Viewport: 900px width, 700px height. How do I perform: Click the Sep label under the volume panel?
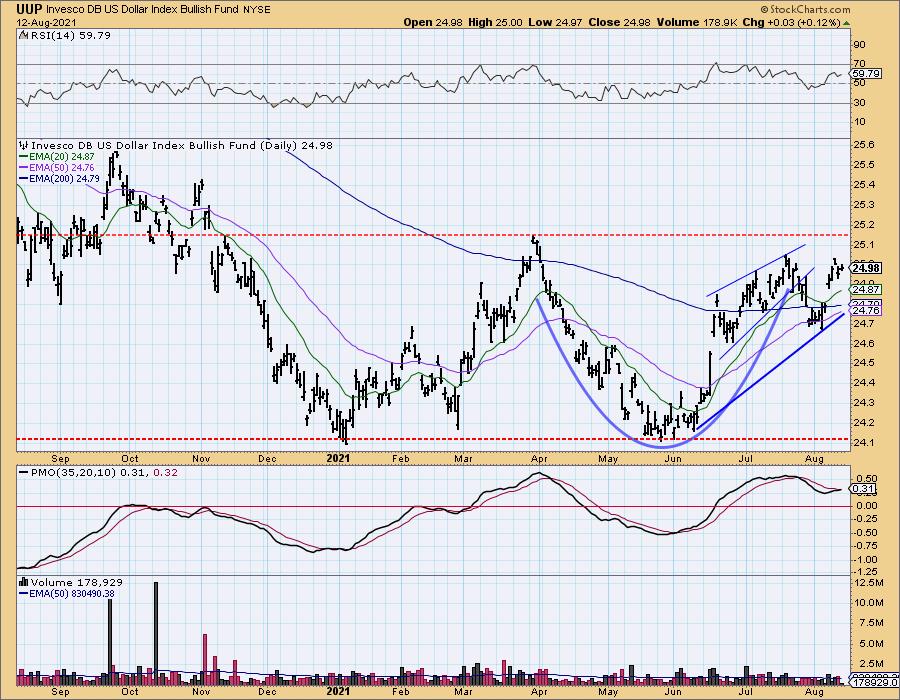(x=60, y=691)
